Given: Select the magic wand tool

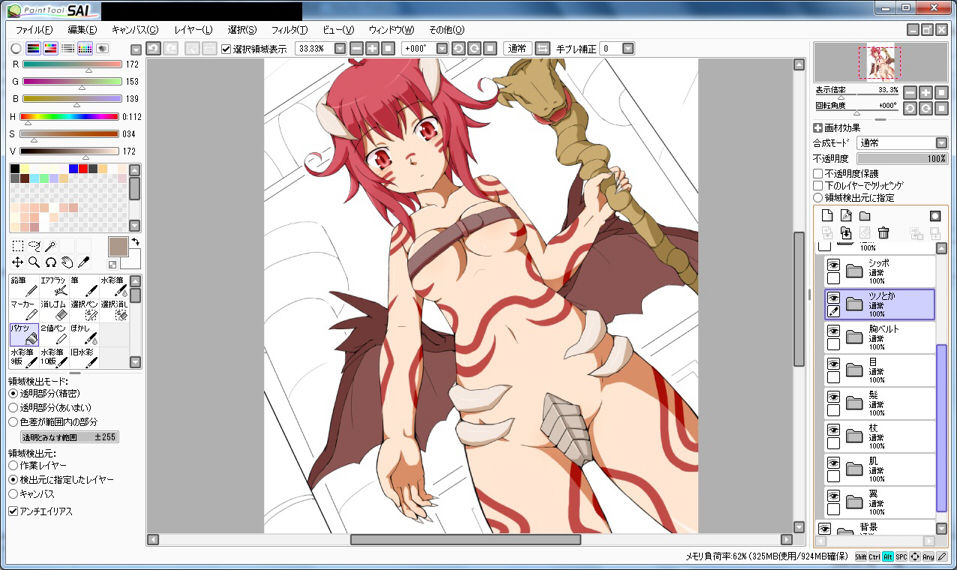Looking at the screenshot, I should [51, 246].
